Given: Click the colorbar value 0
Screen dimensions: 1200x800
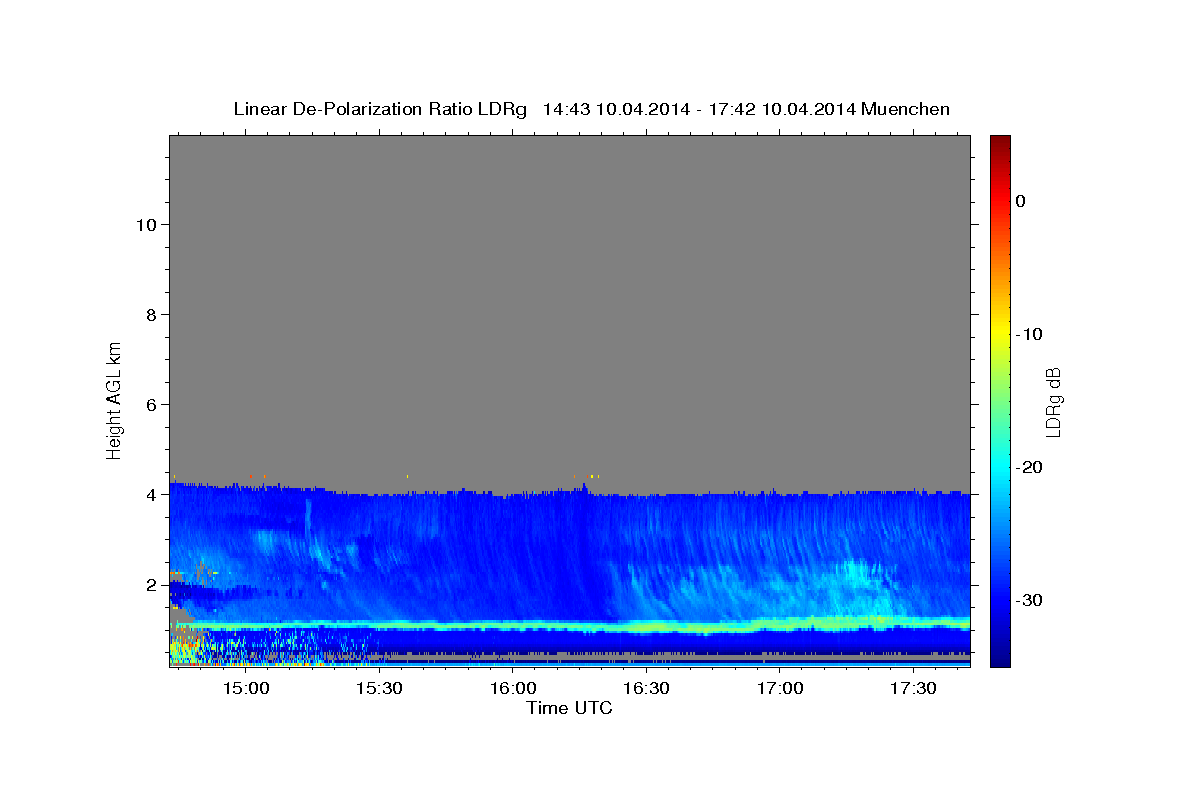Looking at the screenshot, I should click(1021, 201).
